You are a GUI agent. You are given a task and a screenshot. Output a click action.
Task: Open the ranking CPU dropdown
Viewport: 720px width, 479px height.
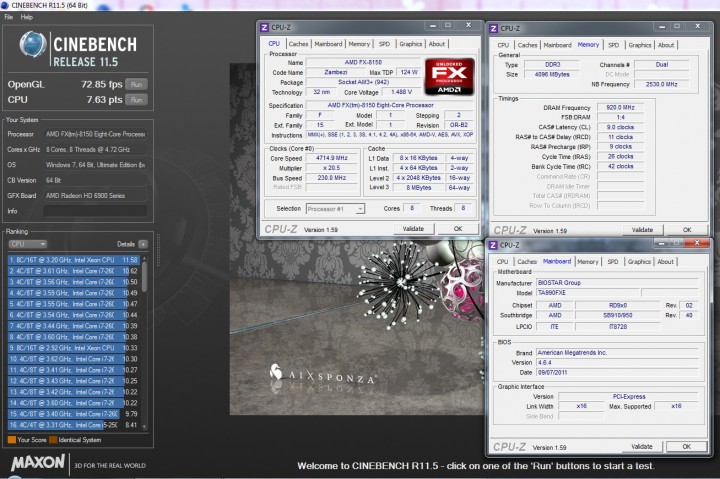pos(28,244)
